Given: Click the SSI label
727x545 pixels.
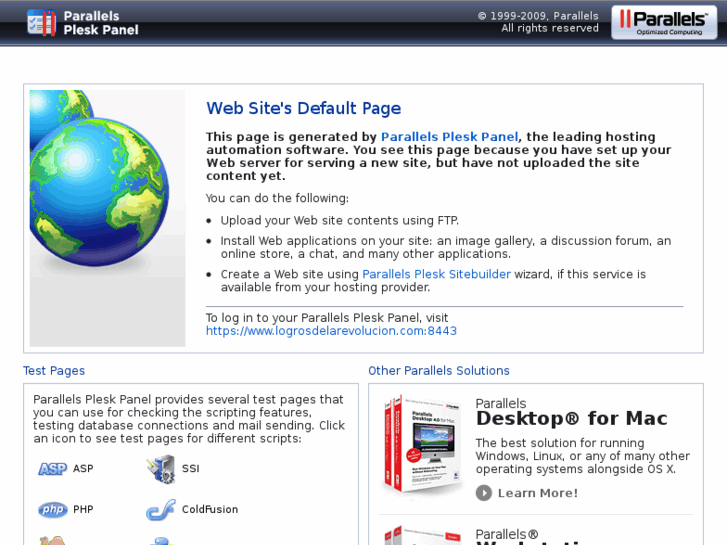Looking at the screenshot, I should pyautogui.click(x=191, y=469).
